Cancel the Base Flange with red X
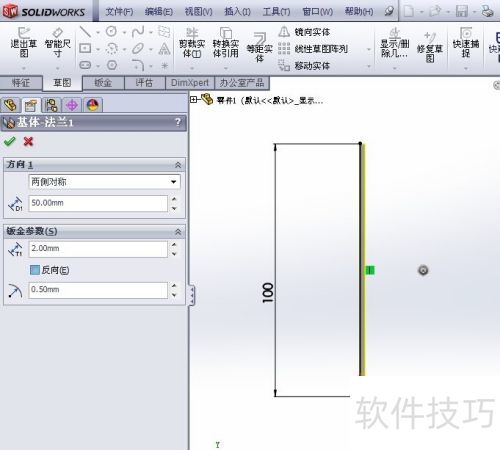This screenshot has height=450, width=500. coord(28,141)
